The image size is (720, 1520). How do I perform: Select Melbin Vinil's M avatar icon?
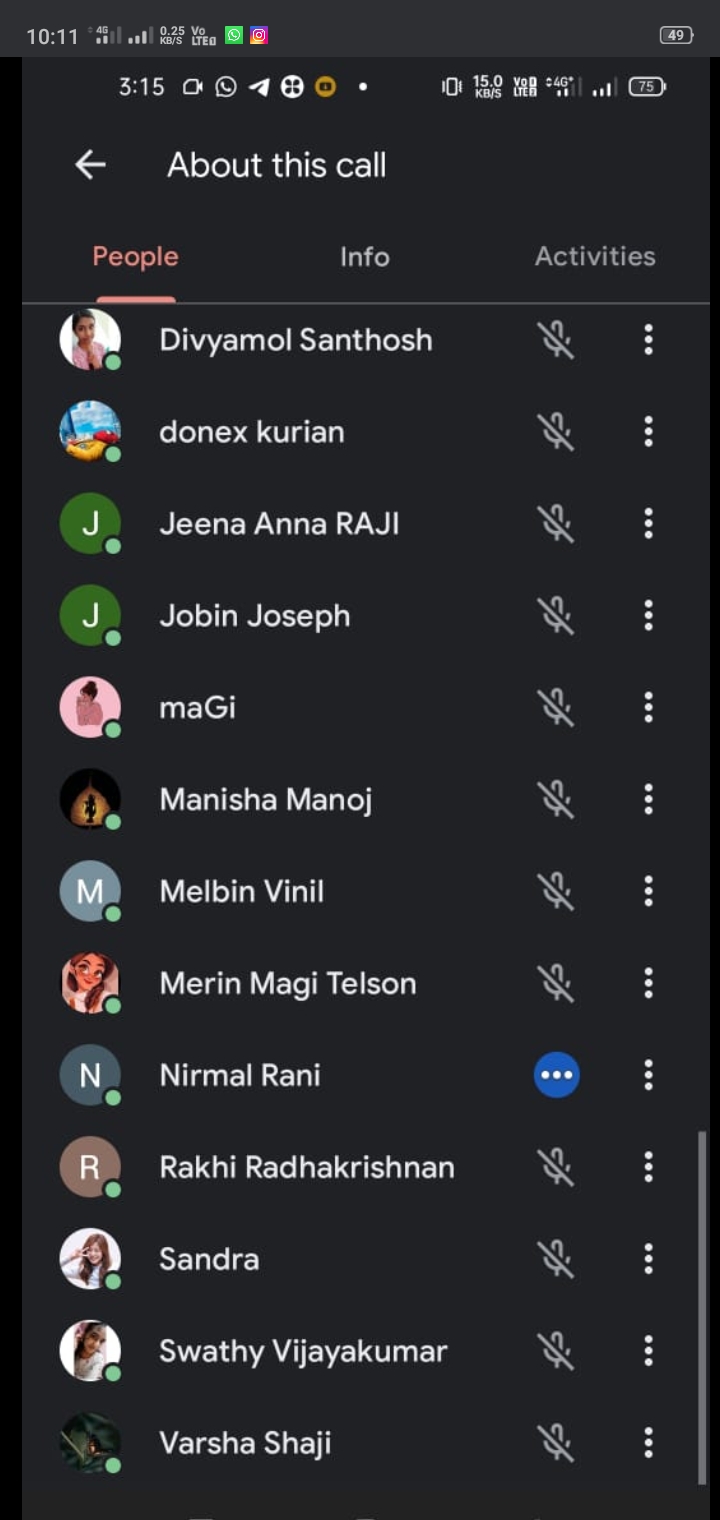90,892
